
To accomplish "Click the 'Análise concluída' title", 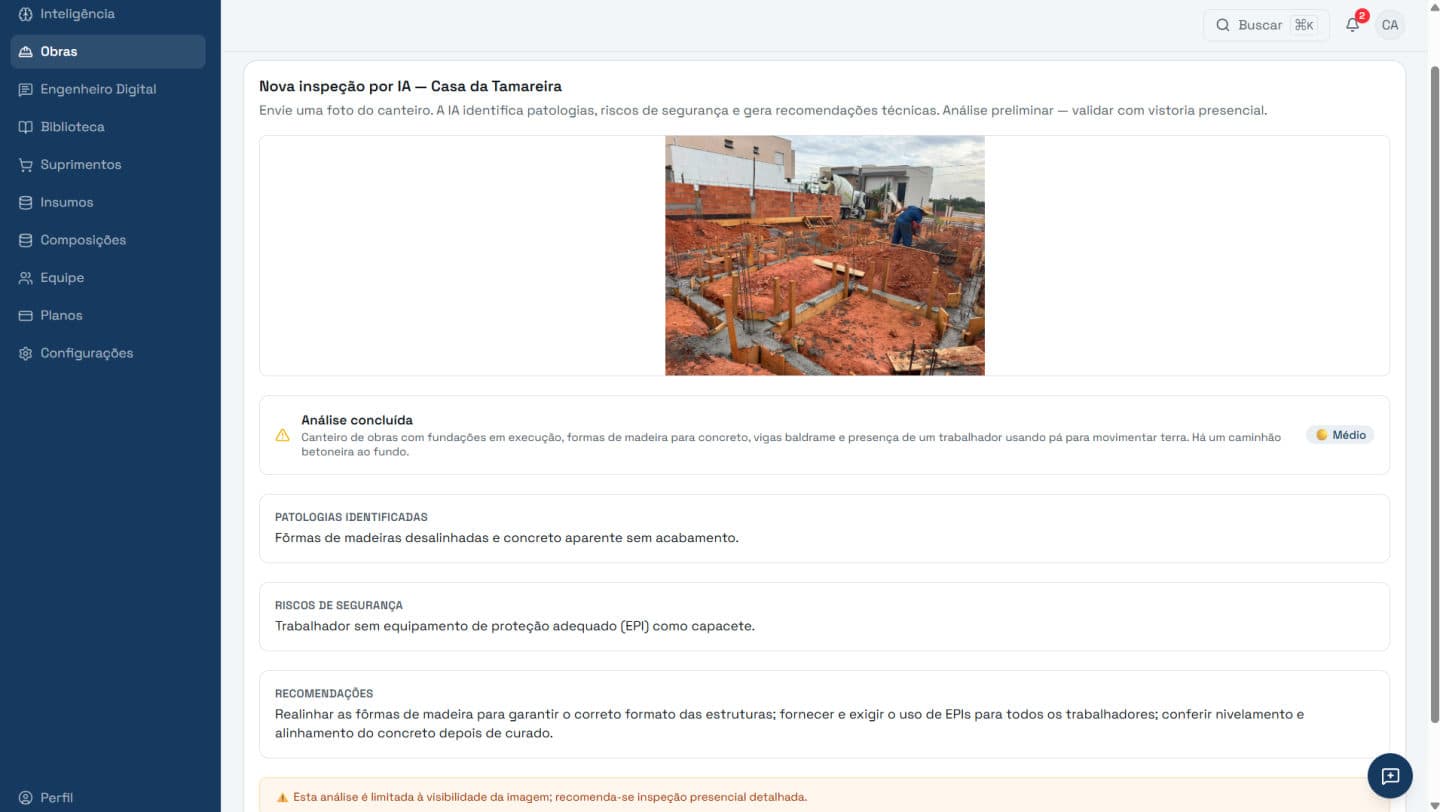I will [x=357, y=420].
